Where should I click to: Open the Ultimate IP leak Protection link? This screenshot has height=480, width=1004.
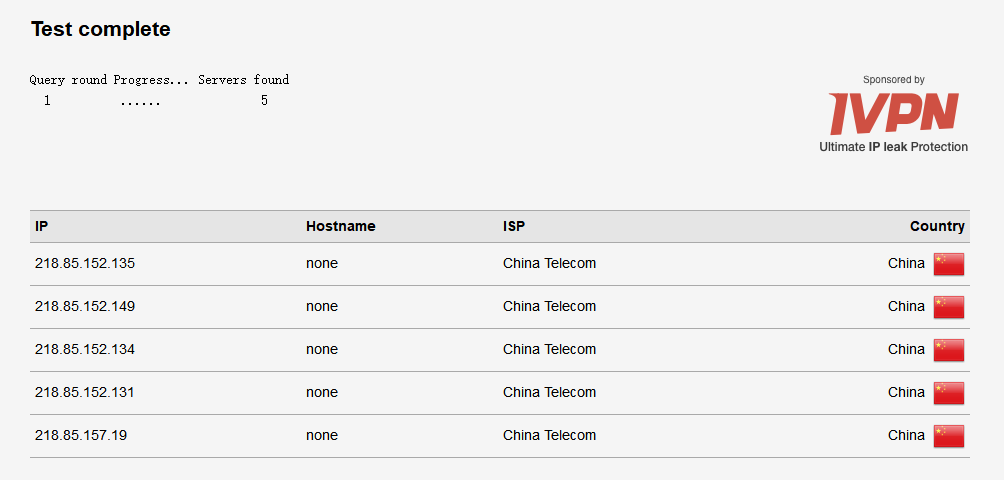[x=893, y=147]
